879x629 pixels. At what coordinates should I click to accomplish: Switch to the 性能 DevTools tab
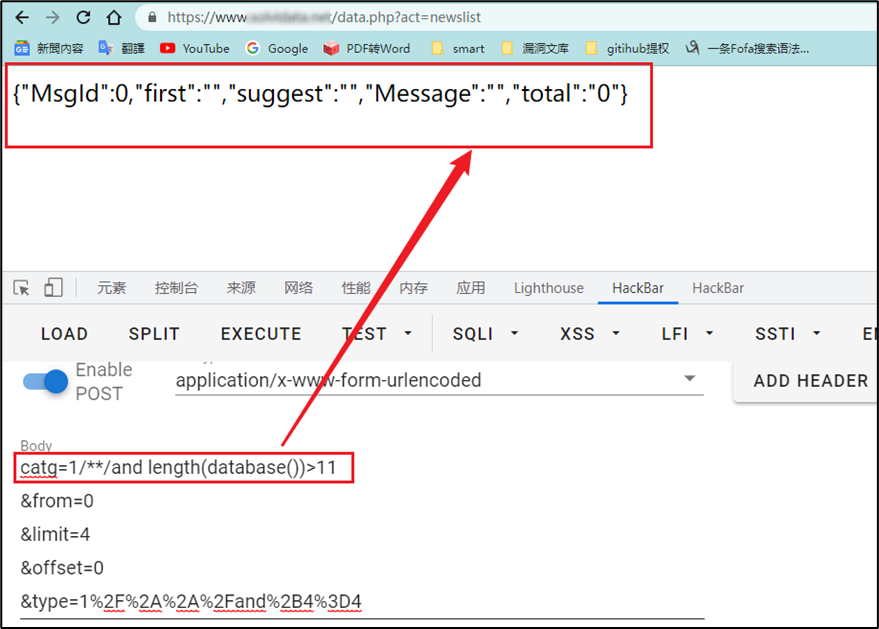pos(356,288)
